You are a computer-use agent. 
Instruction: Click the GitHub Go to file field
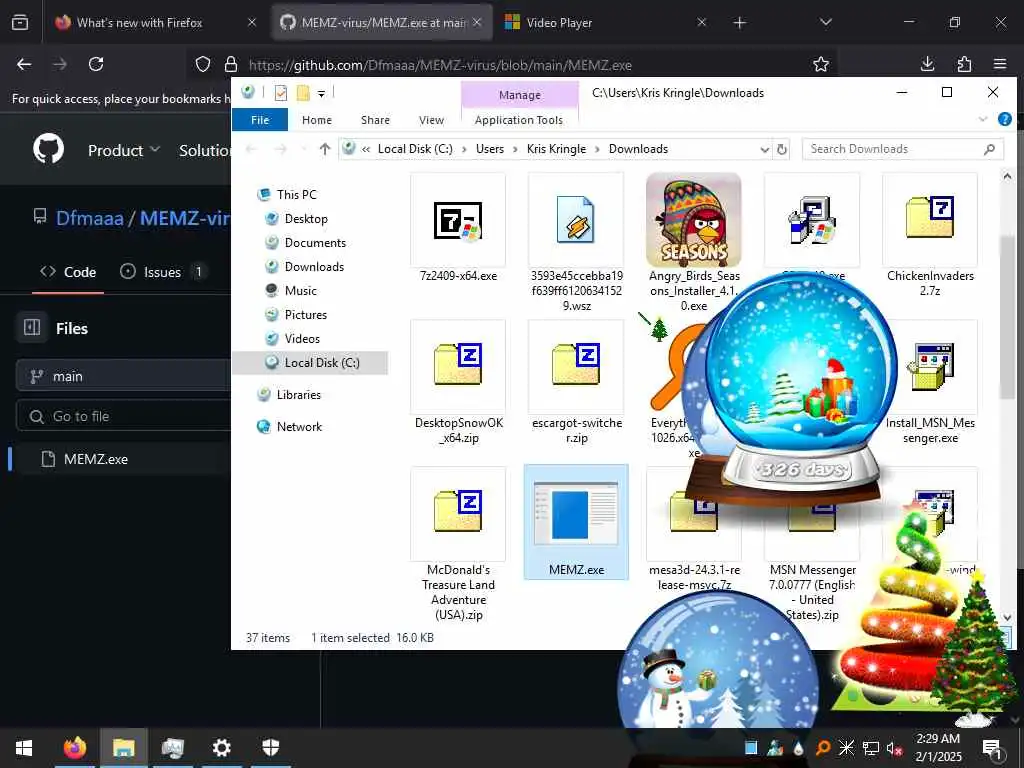pos(124,416)
